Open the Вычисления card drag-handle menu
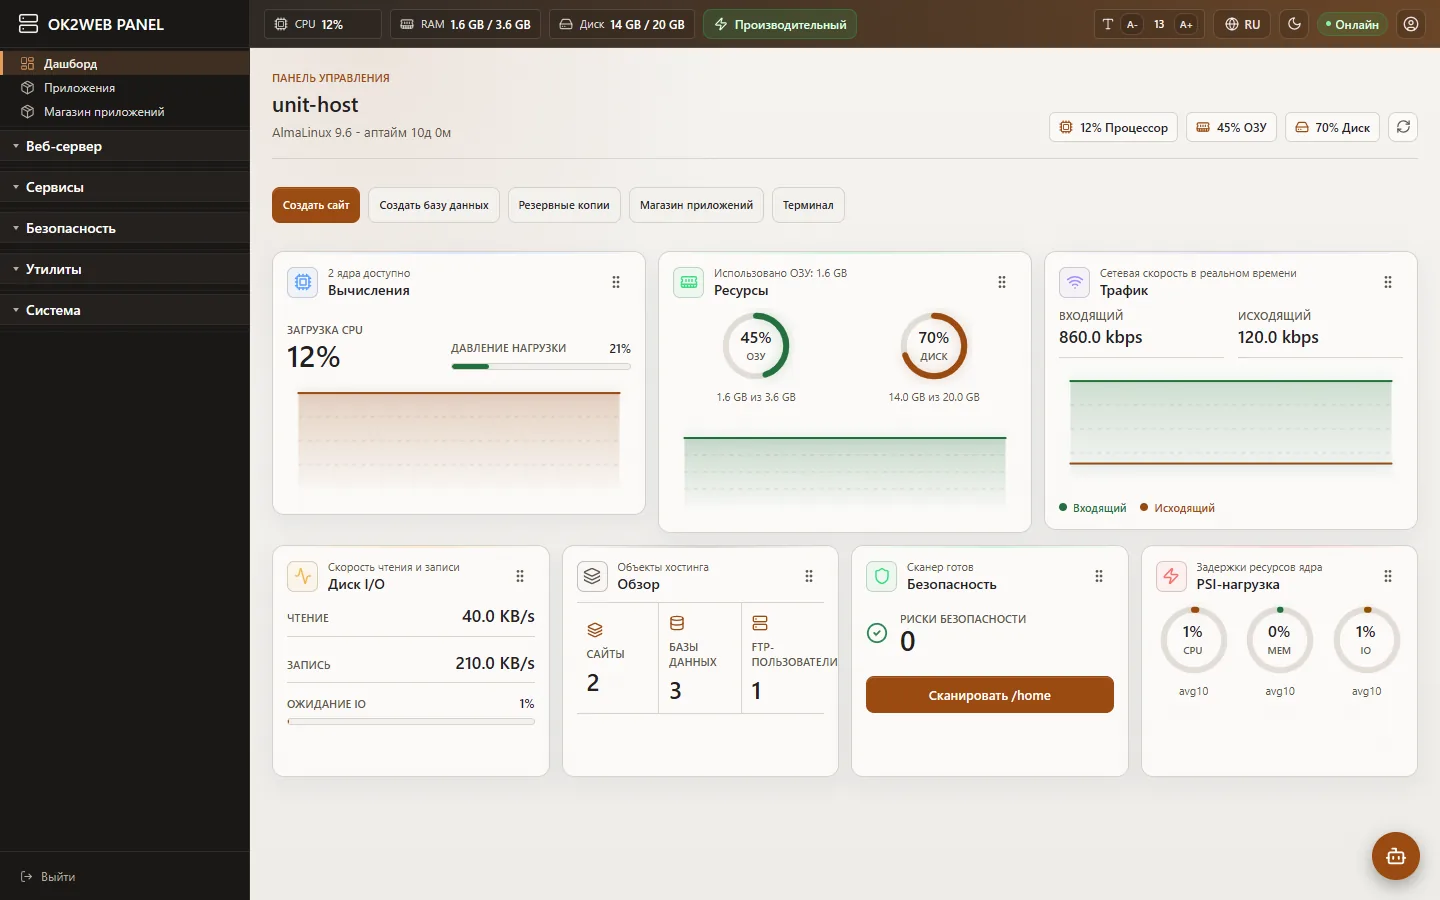The width and height of the screenshot is (1440, 900). point(616,282)
